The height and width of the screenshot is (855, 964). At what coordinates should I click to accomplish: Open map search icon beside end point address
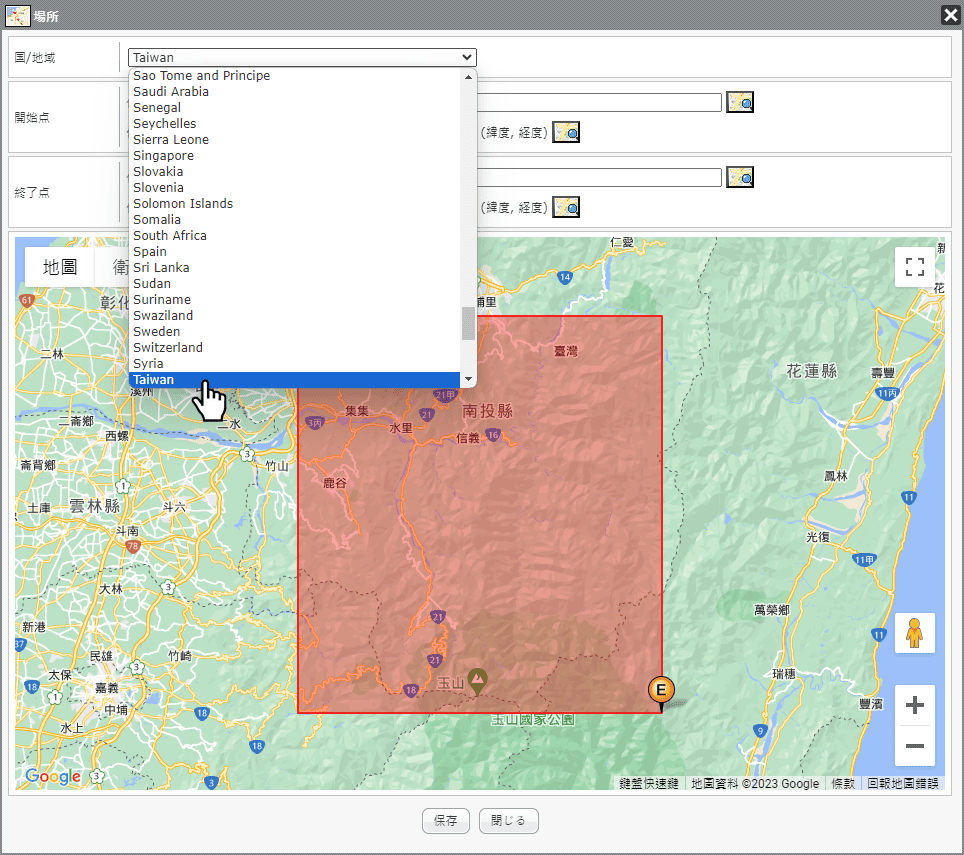coord(740,177)
